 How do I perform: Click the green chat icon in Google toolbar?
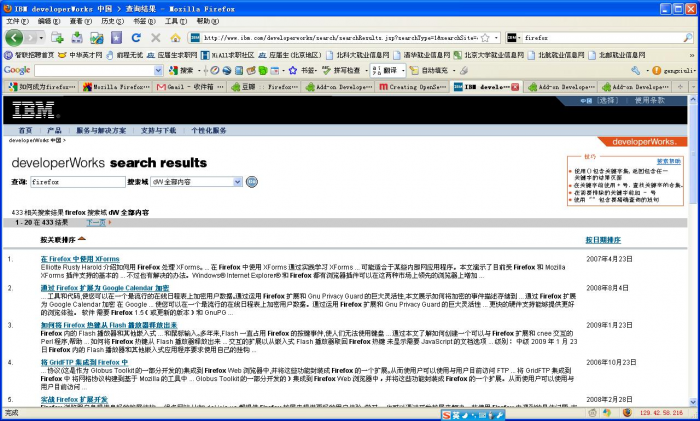[x=262, y=71]
